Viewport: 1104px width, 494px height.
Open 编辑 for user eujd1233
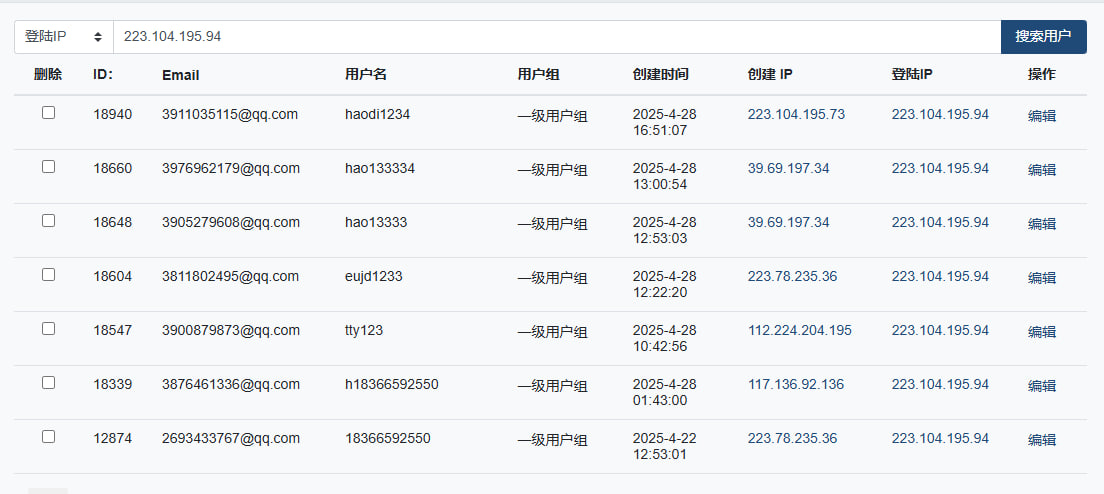1041,278
